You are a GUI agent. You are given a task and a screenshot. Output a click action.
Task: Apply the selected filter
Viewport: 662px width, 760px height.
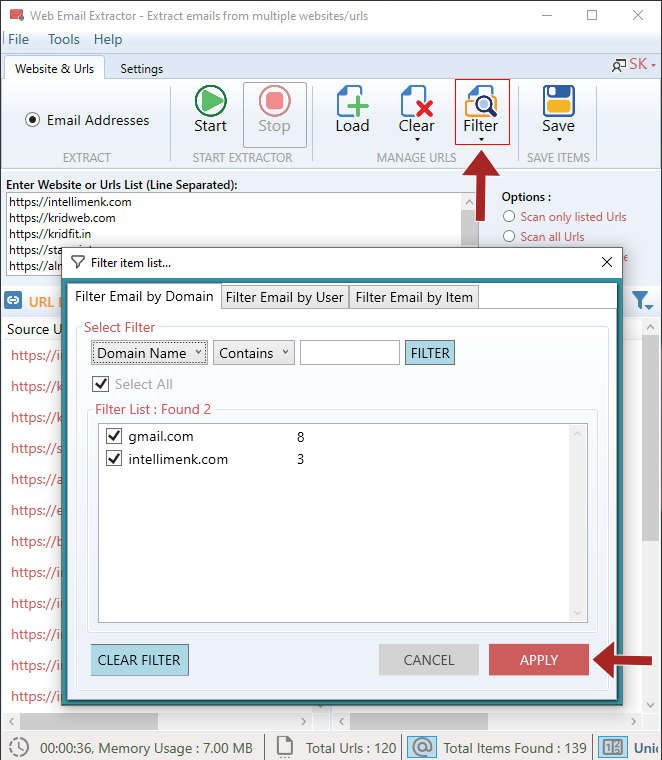click(539, 660)
